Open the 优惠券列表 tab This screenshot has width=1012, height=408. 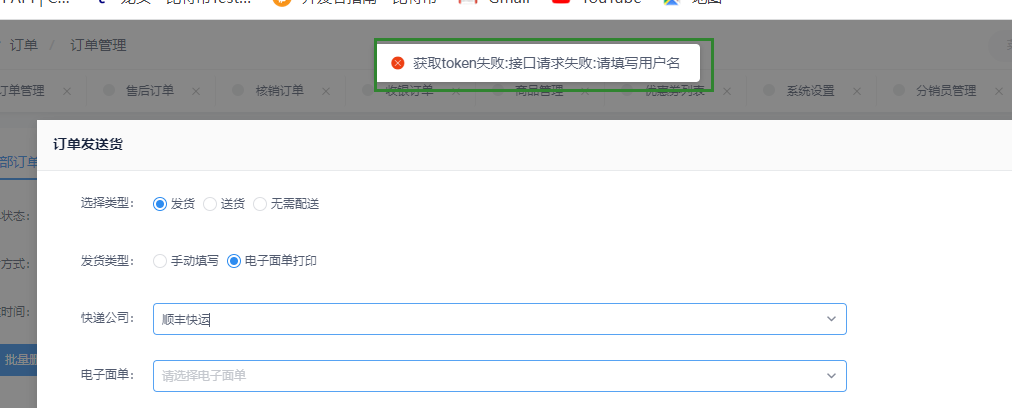click(x=674, y=91)
